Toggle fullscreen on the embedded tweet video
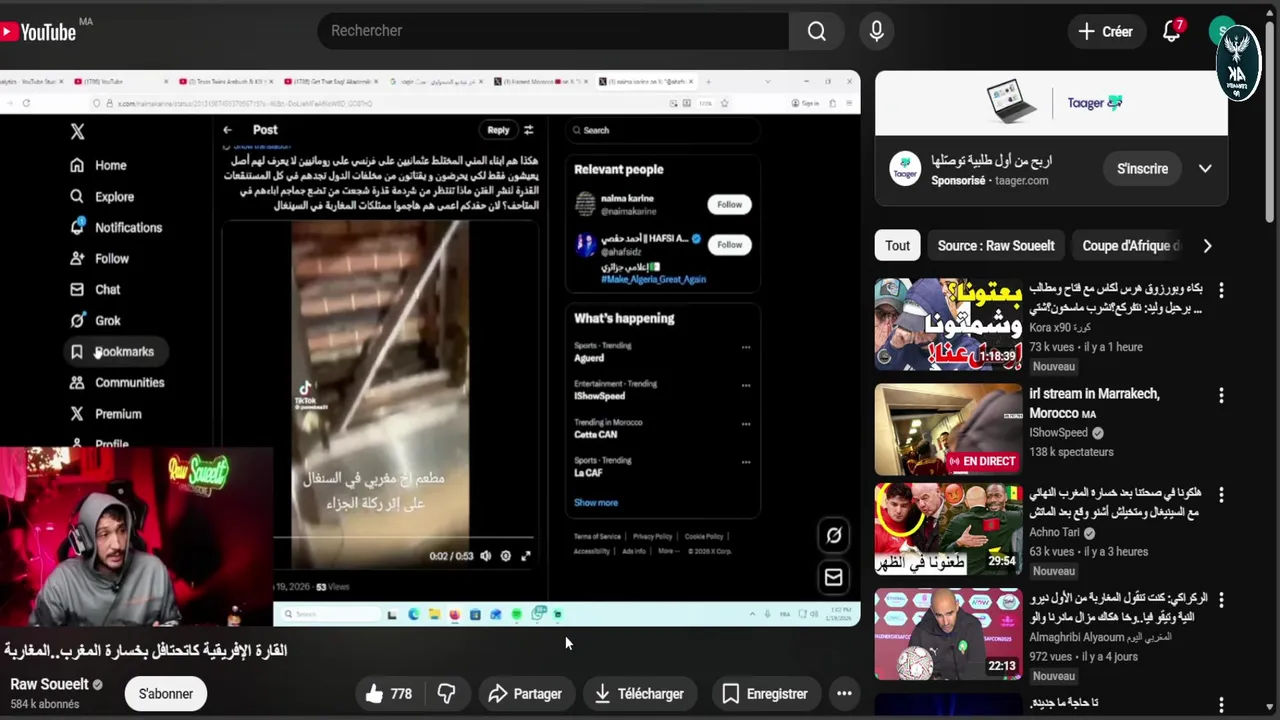Screen dimensions: 1280x720 coord(526,556)
